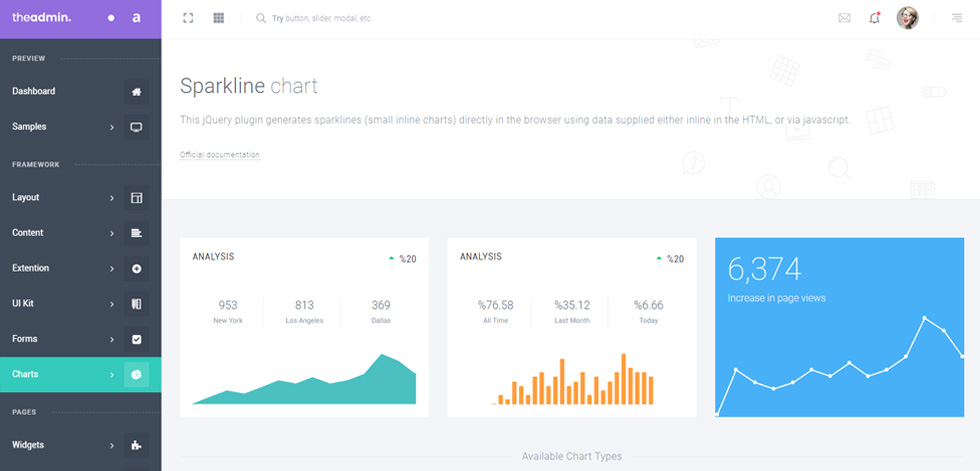This screenshot has height=471, width=980.
Task: Click the Samples monitor icon
Action: pyautogui.click(x=136, y=127)
